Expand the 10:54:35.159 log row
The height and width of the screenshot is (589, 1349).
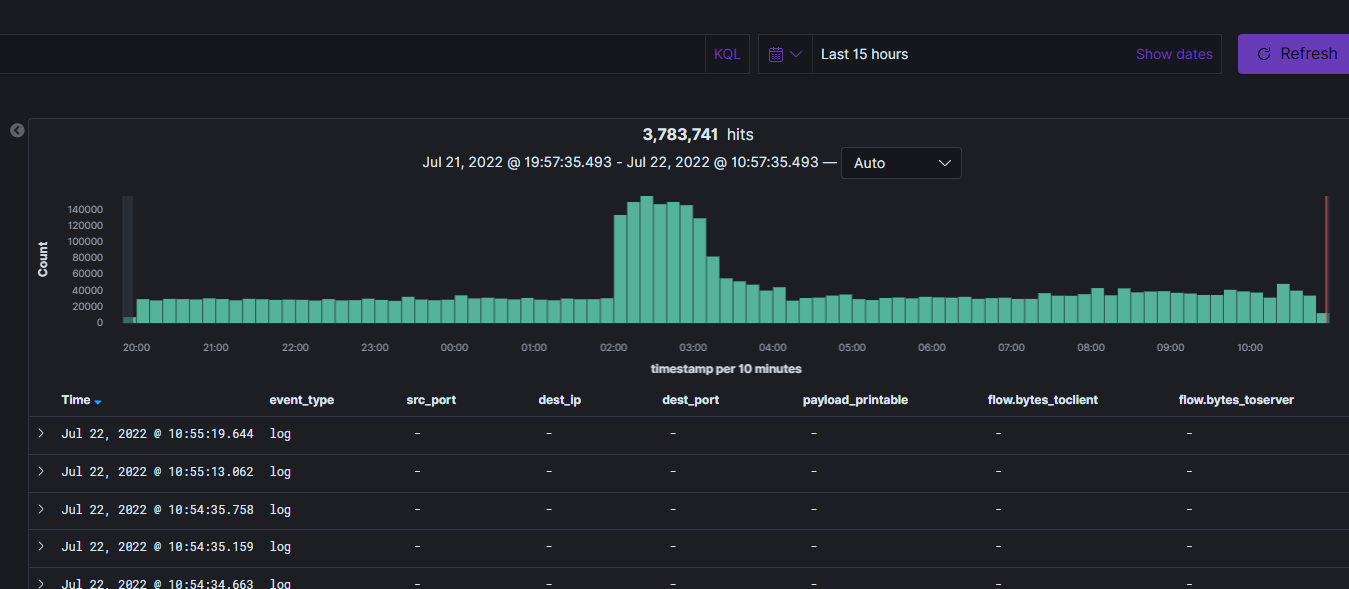coord(41,546)
